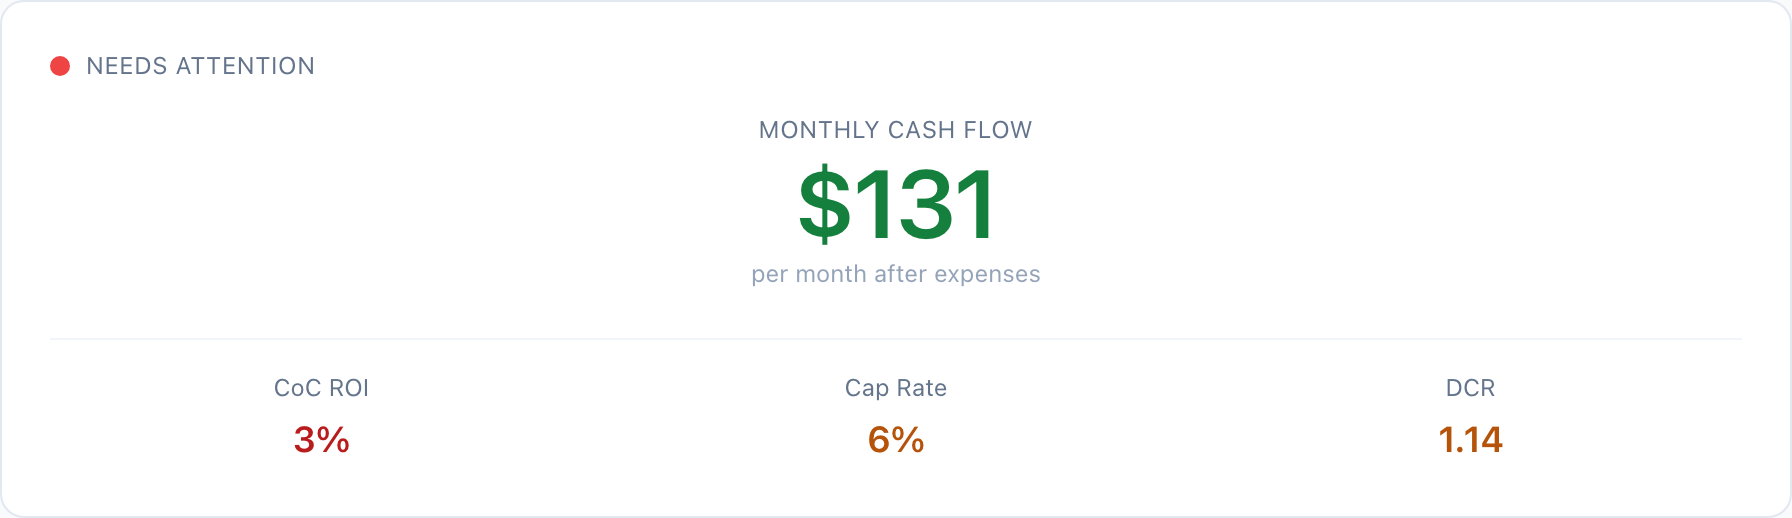The width and height of the screenshot is (1792, 518).
Task: Click the red status dot indicator
Action: [60, 66]
